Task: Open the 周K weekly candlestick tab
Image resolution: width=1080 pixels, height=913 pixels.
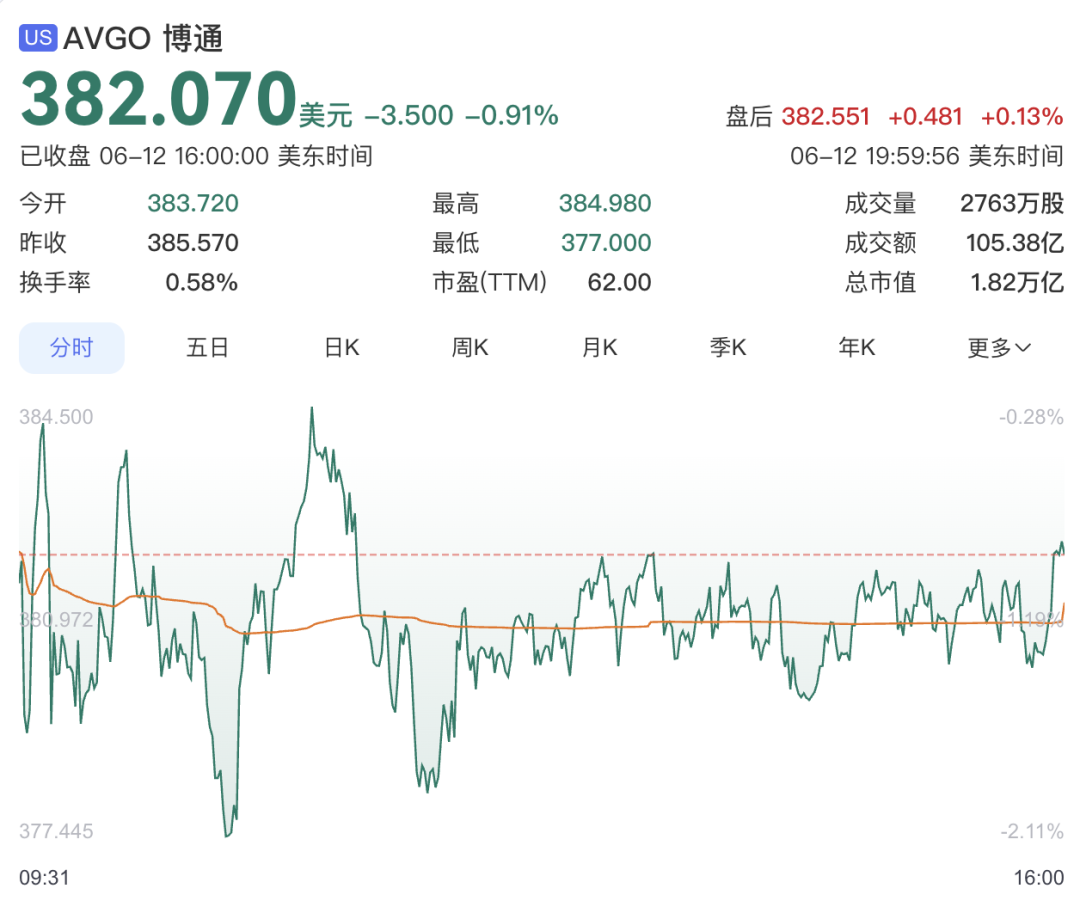Action: click(470, 348)
